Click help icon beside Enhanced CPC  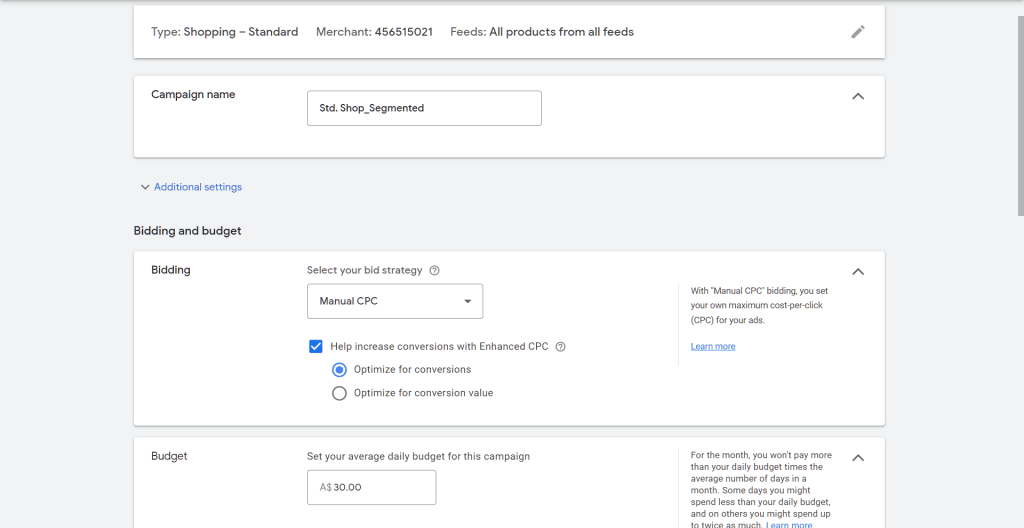coord(560,347)
